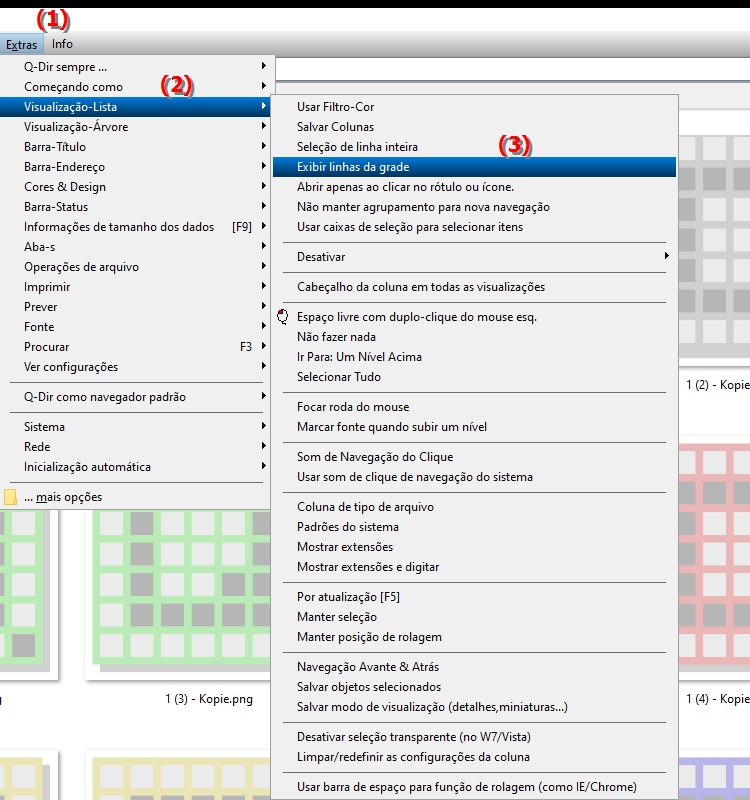
Task: Toggle Seleção de linha inteira
Action: point(474,147)
